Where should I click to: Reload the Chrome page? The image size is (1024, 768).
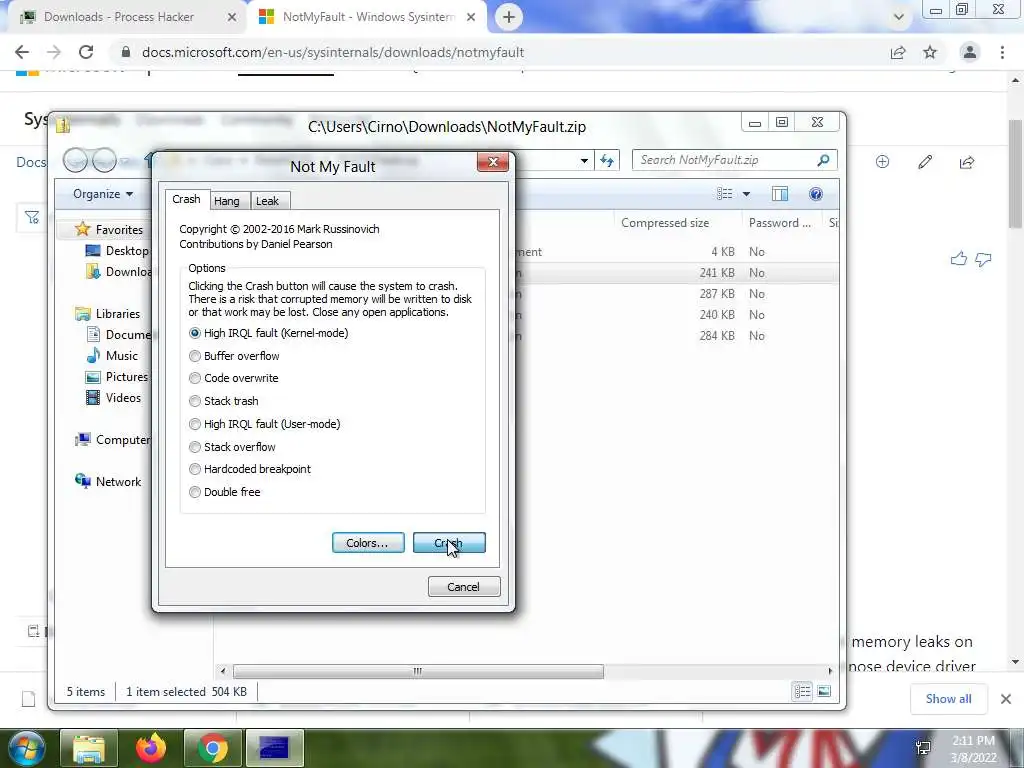(x=86, y=52)
